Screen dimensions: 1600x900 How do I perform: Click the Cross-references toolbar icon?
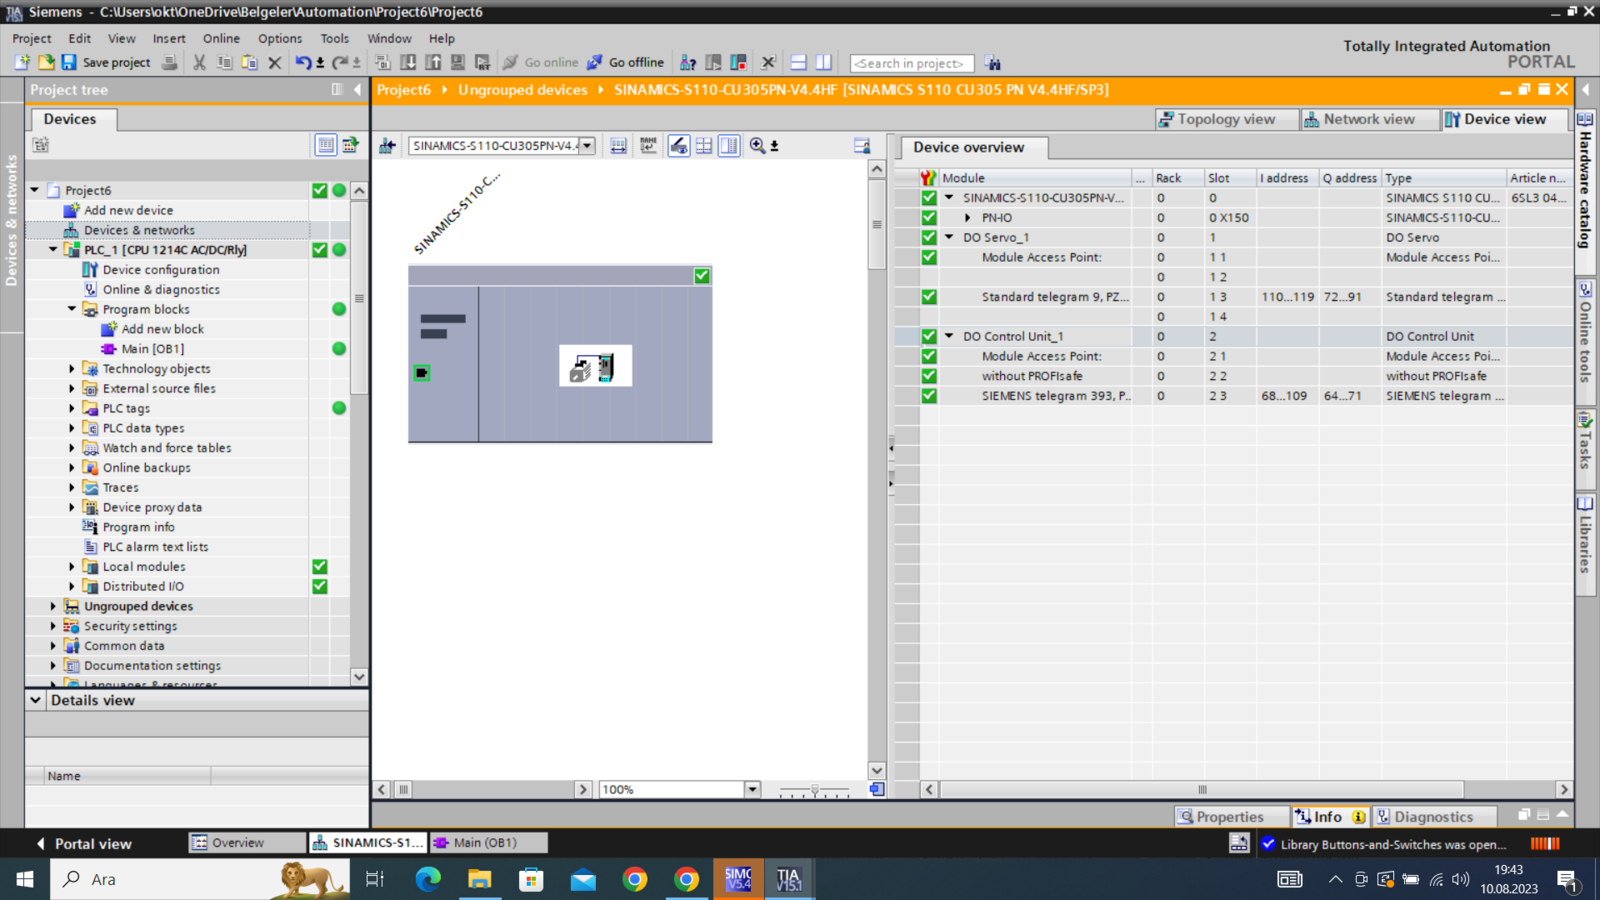(768, 62)
